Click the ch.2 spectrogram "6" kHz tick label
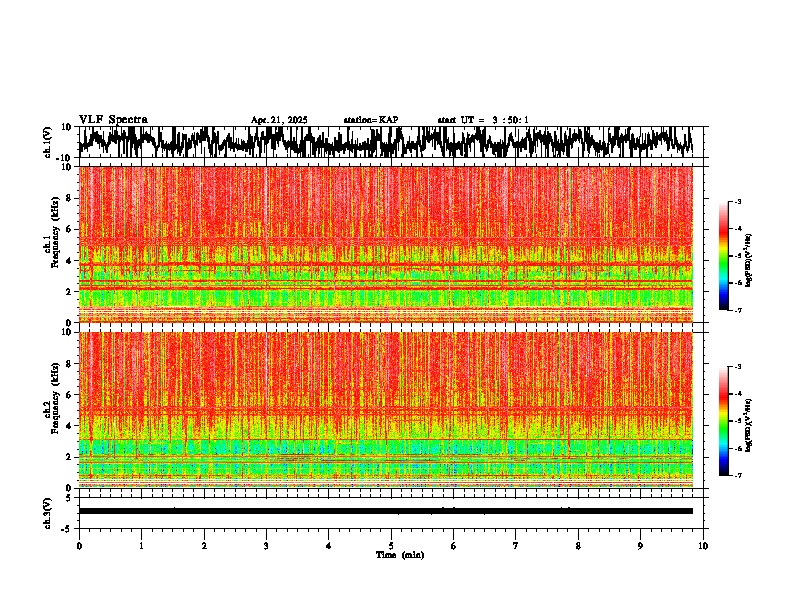 [x=69, y=395]
